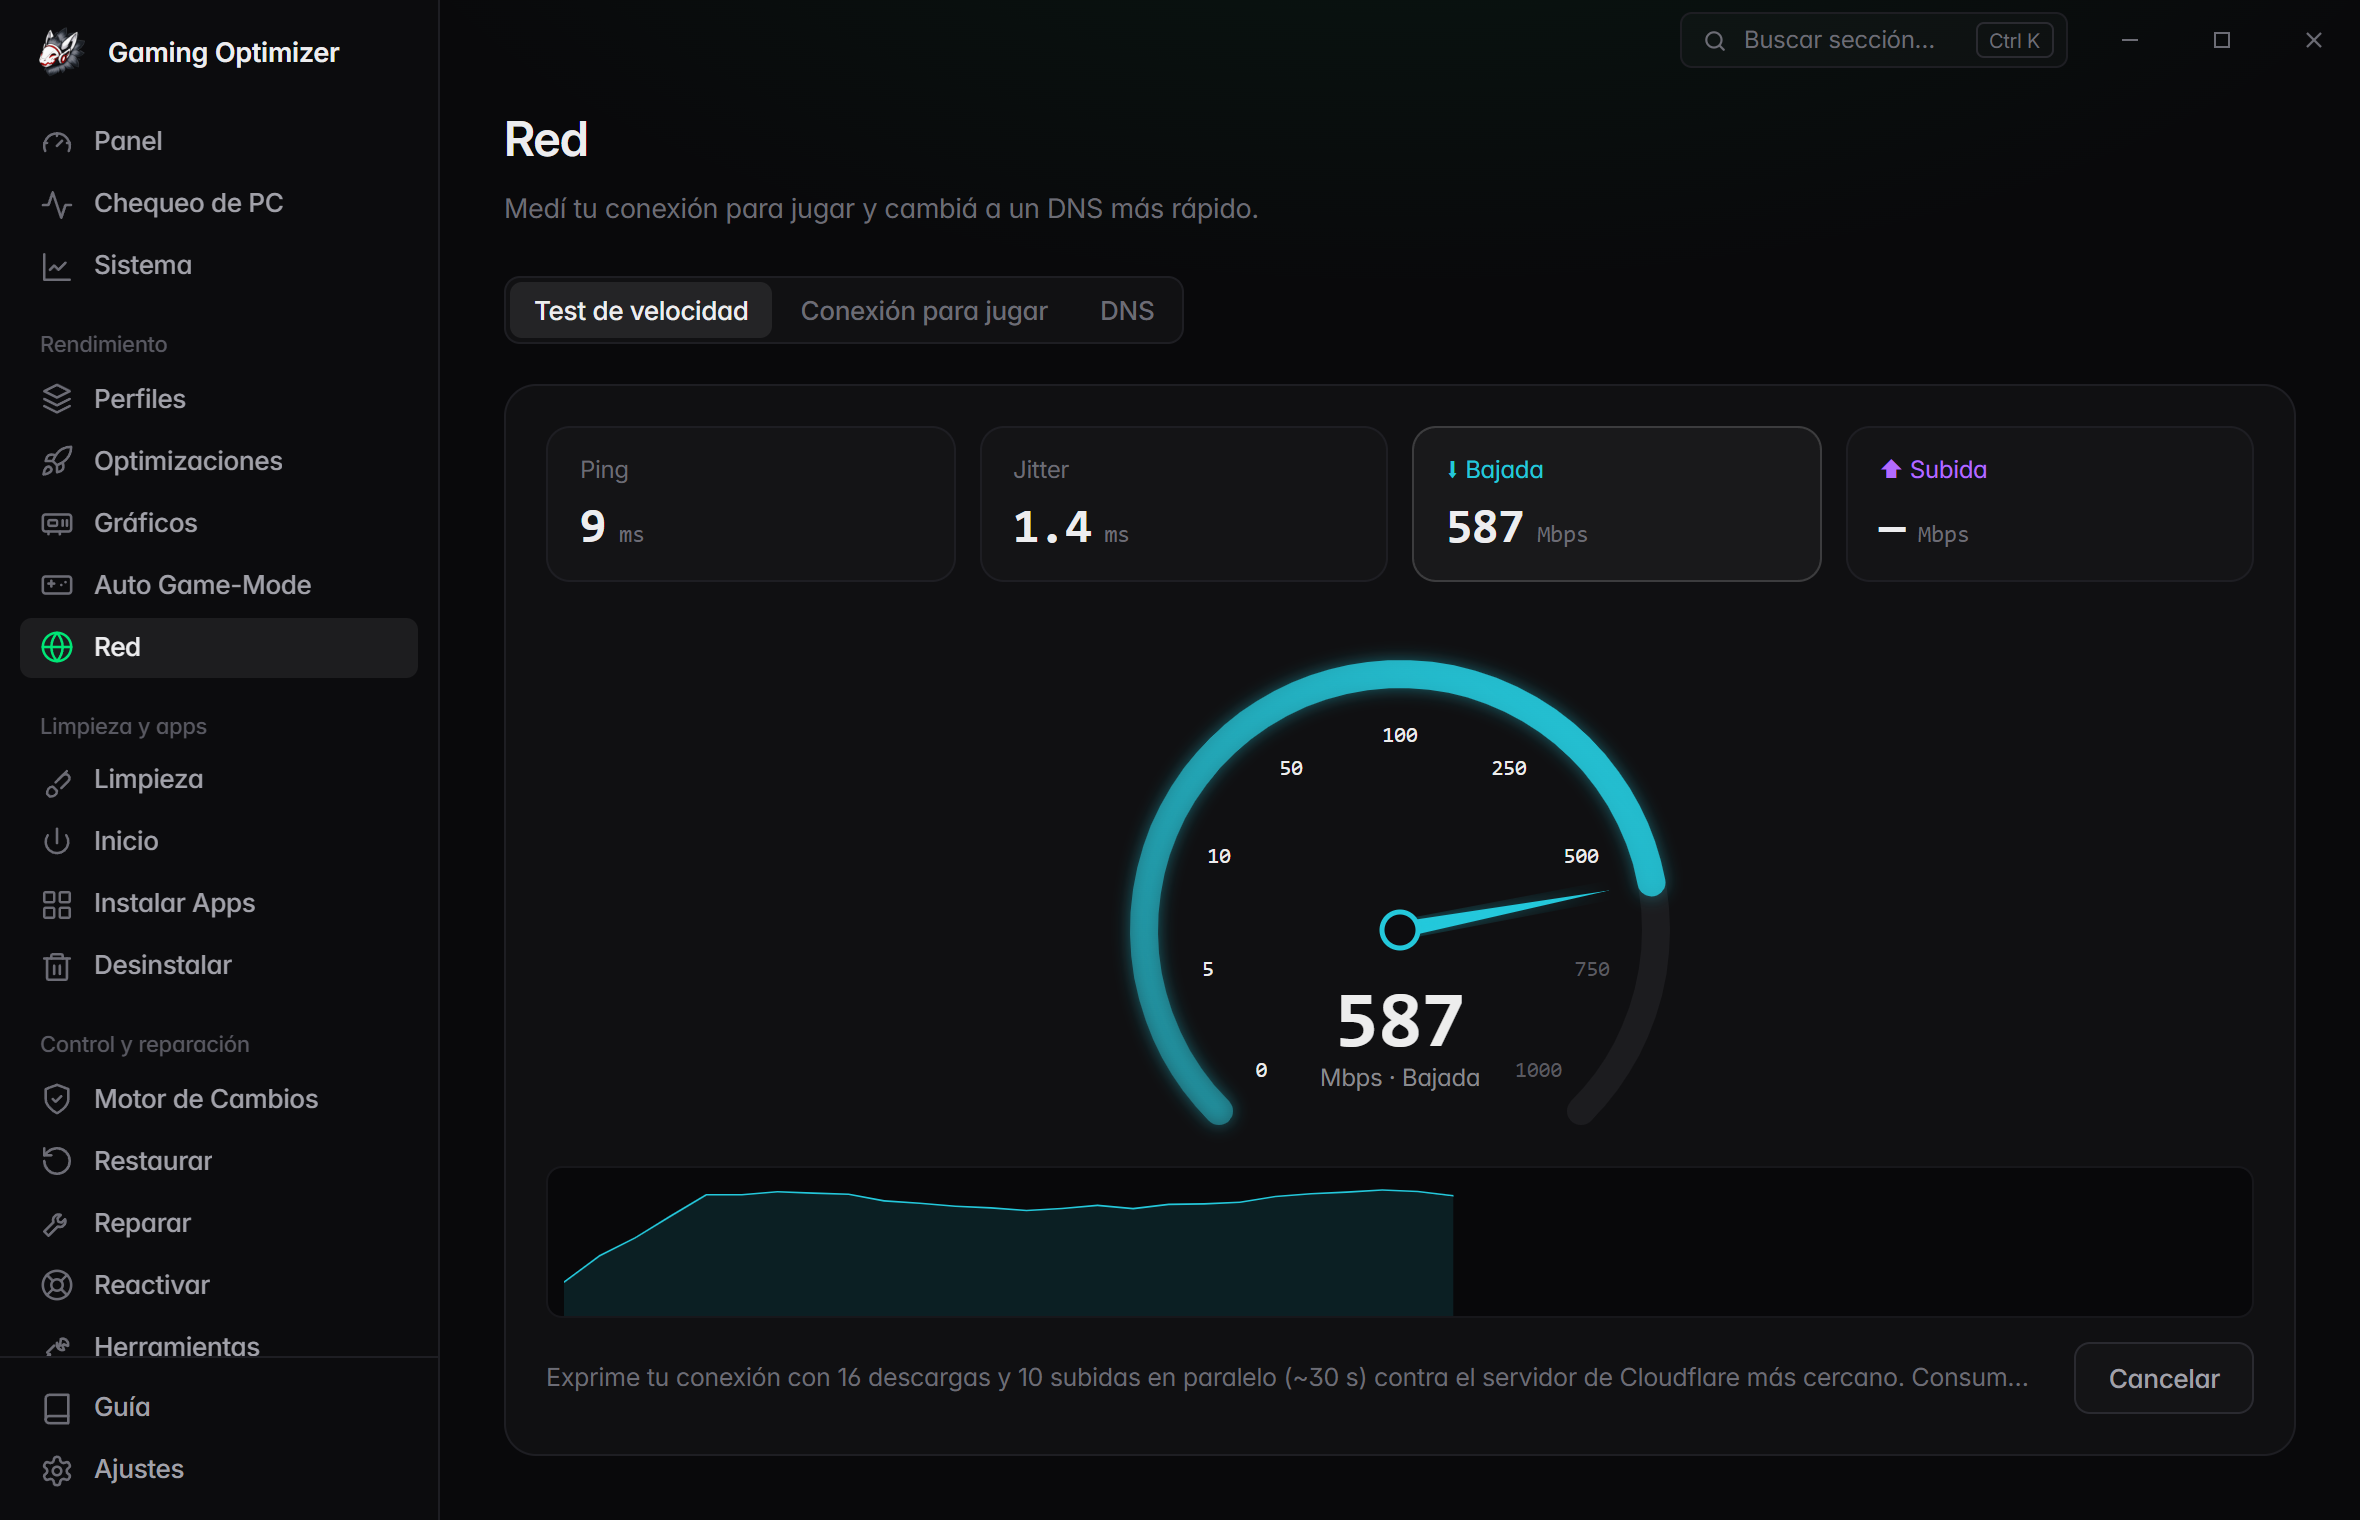Click the Optimizaciones rocket icon
This screenshot has width=2360, height=1520.
pyautogui.click(x=57, y=461)
